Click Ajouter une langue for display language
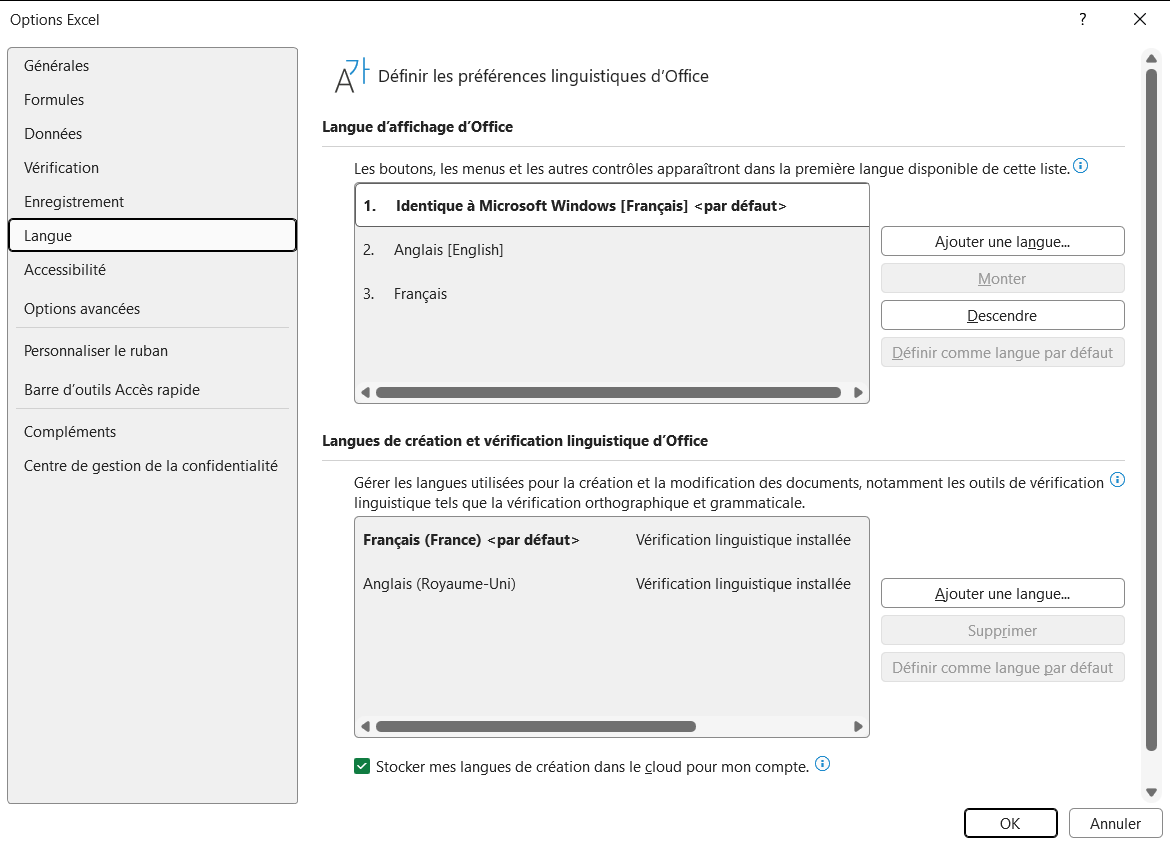Viewport: 1170px width, 847px height. [1002, 242]
